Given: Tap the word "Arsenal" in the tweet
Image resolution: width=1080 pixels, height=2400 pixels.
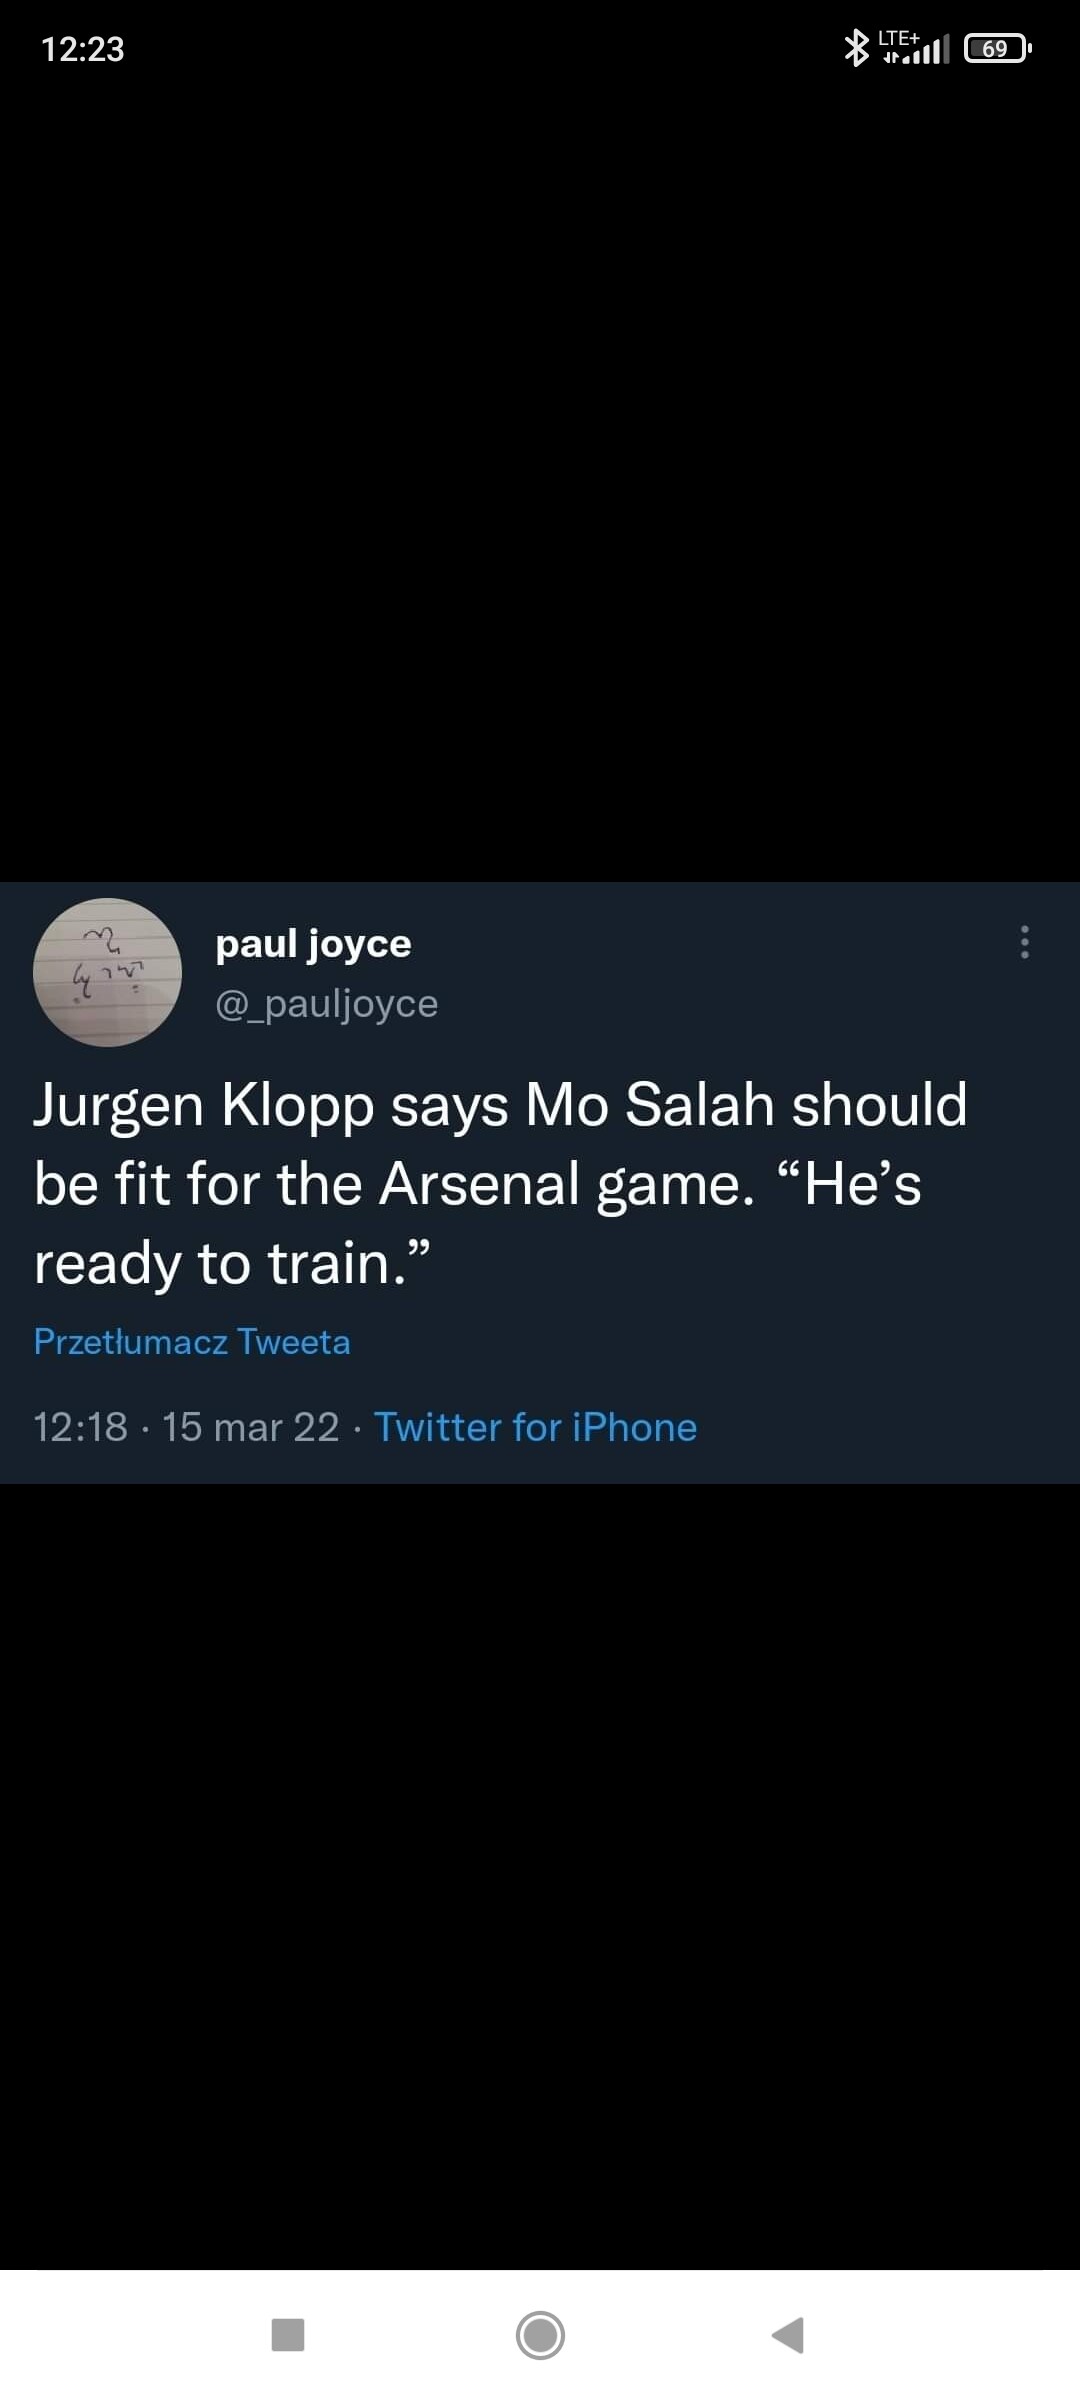Looking at the screenshot, I should click(x=480, y=1184).
